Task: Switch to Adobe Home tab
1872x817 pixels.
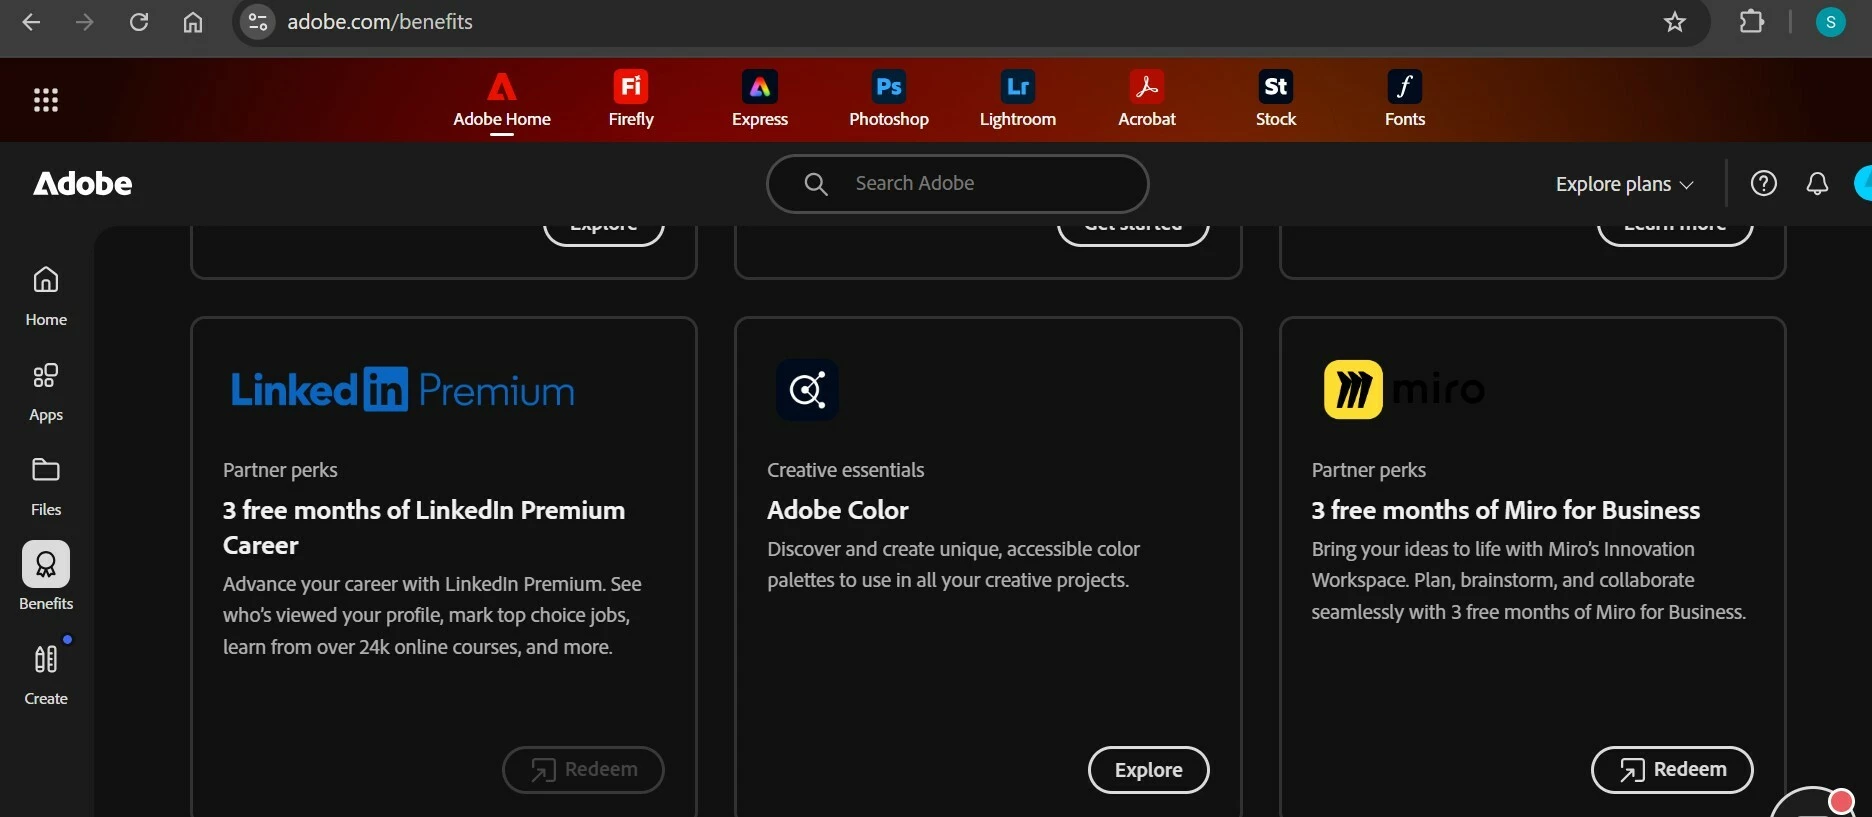Action: click(502, 100)
